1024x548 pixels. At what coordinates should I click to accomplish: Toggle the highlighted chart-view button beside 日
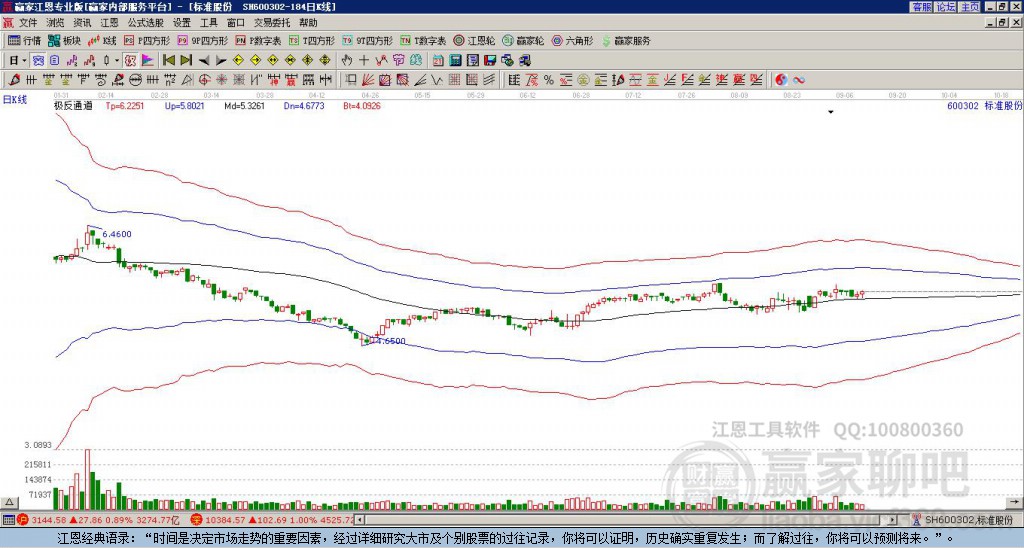38,61
